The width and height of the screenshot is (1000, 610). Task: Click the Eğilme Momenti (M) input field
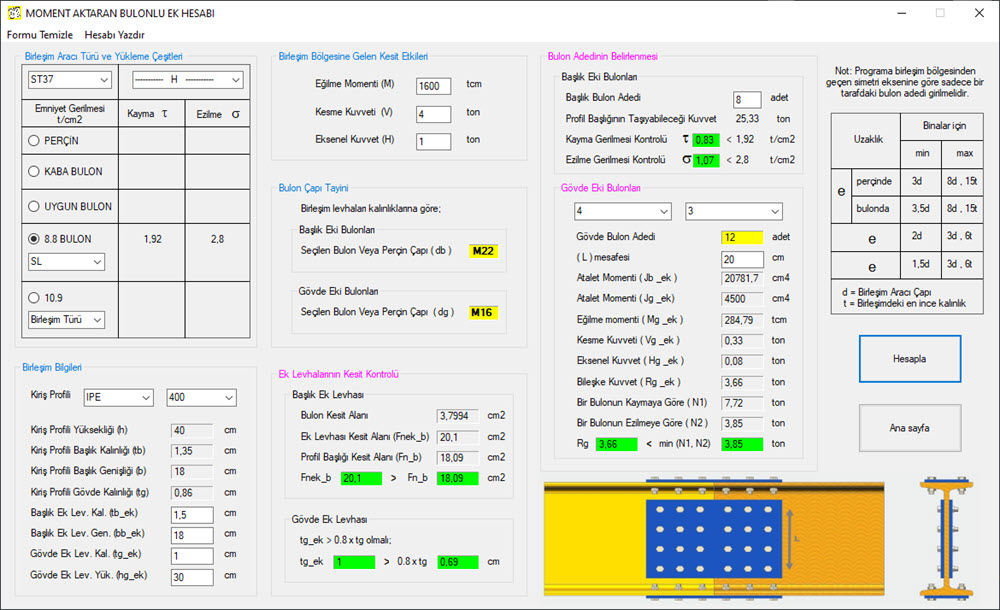[434, 86]
